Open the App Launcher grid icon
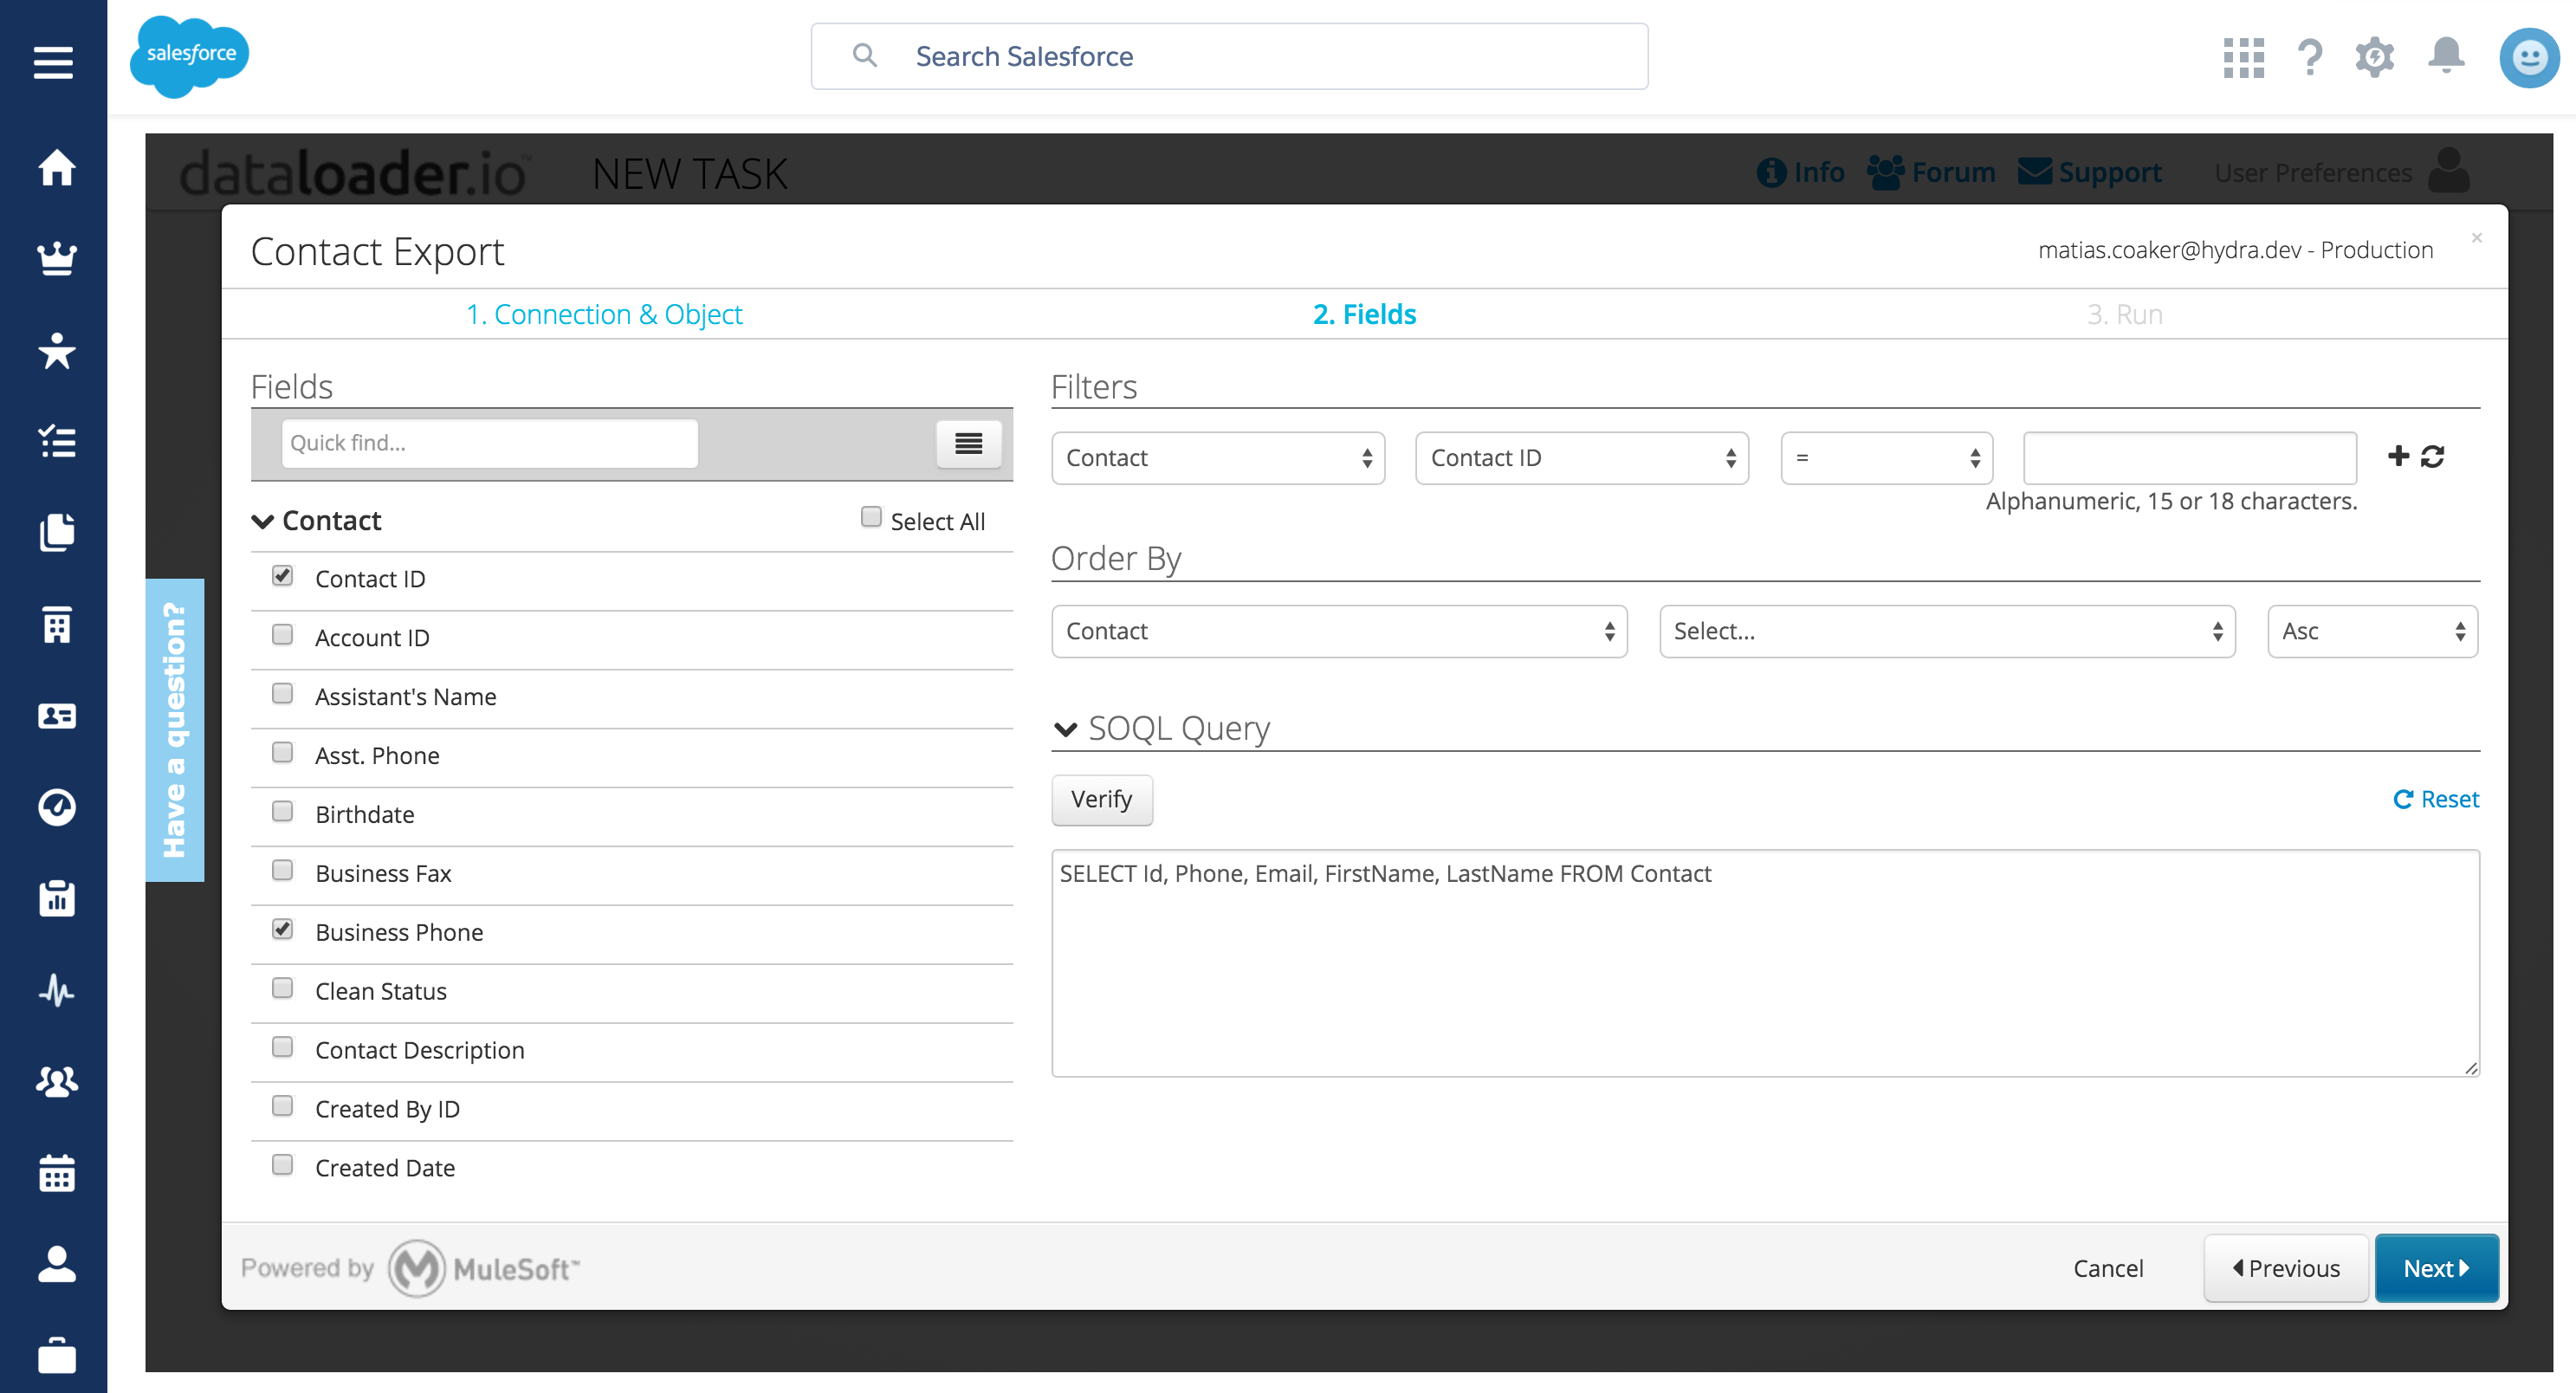The height and width of the screenshot is (1393, 2576). click(2243, 57)
